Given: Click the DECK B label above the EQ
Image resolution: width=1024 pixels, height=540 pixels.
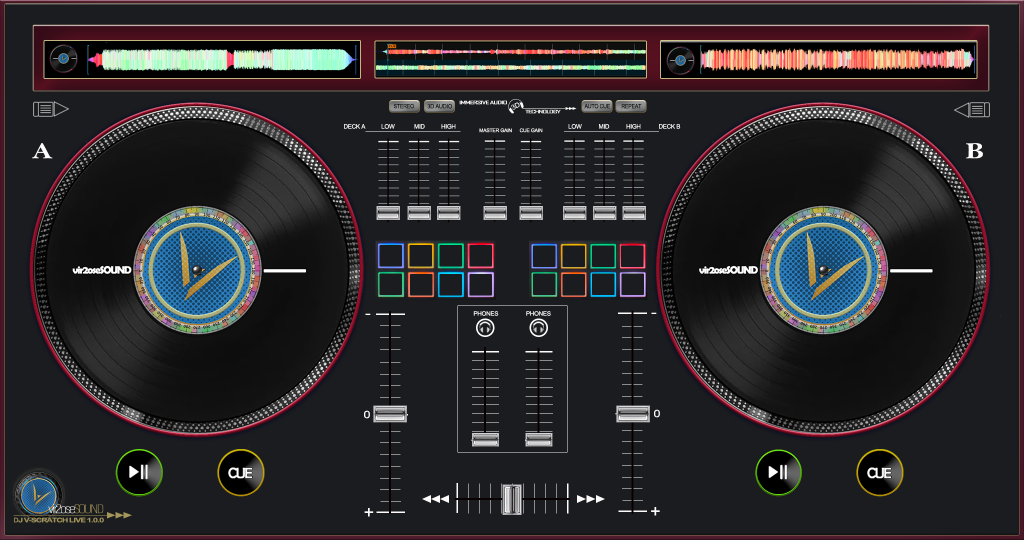Looking at the screenshot, I should click(x=669, y=127).
